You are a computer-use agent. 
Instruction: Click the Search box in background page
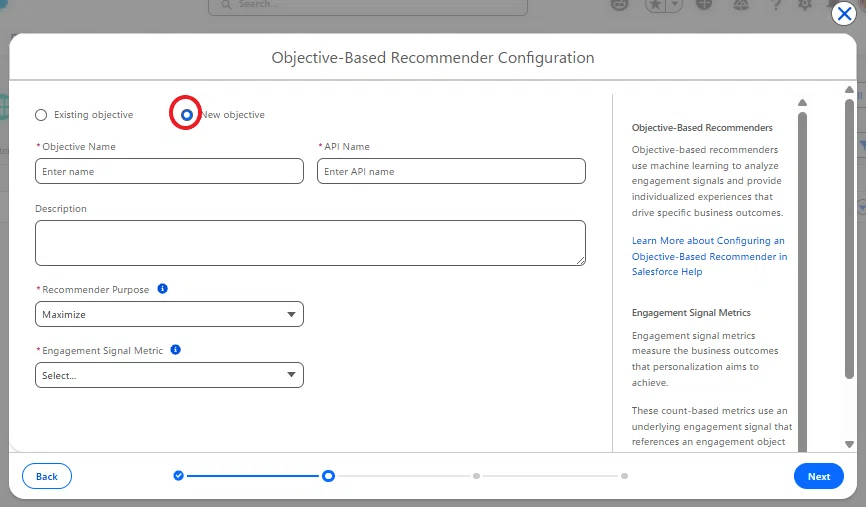368,6
